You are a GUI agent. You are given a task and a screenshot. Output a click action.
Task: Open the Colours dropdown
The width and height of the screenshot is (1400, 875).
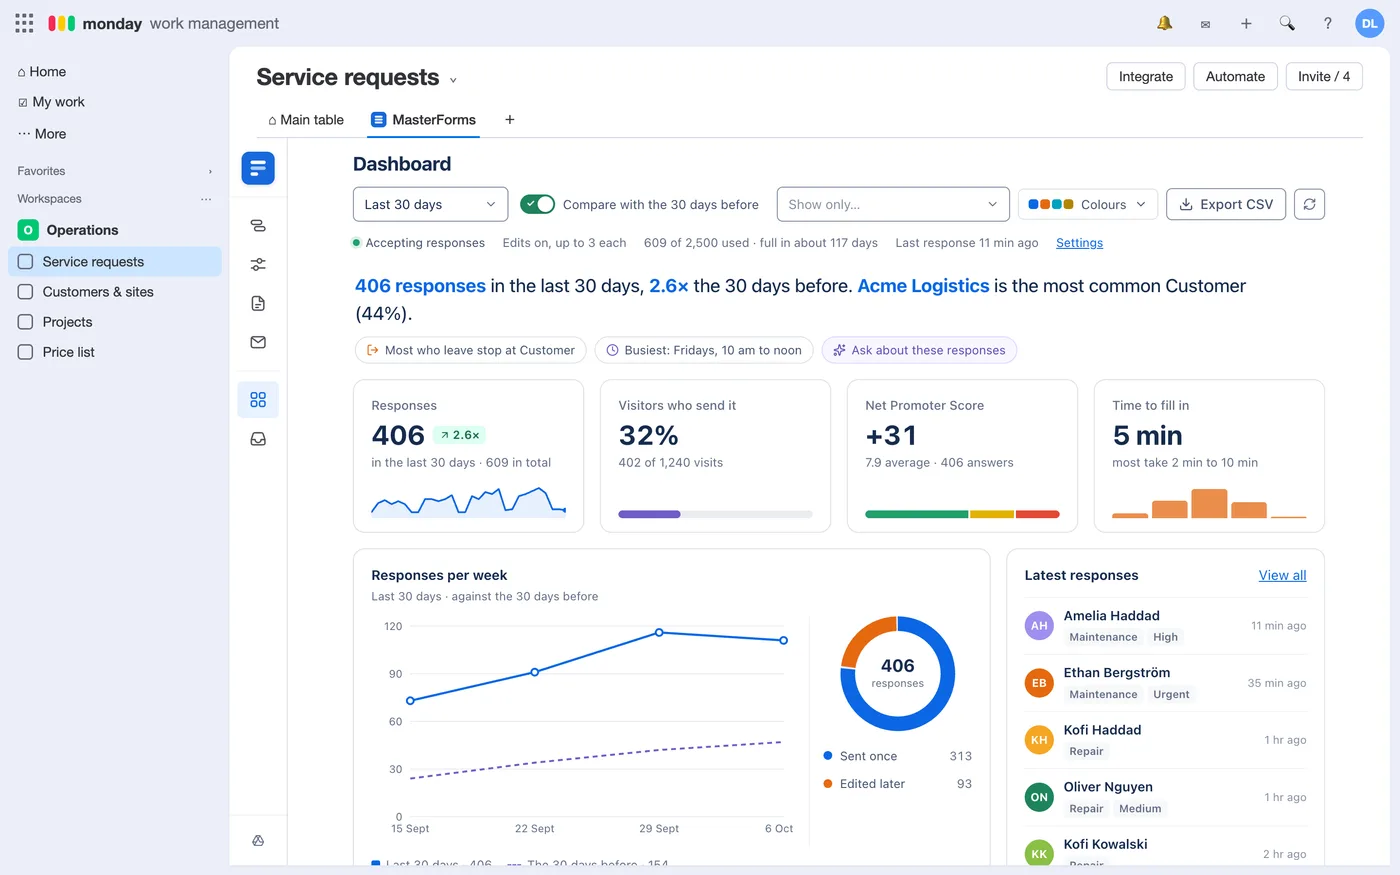click(x=1088, y=204)
